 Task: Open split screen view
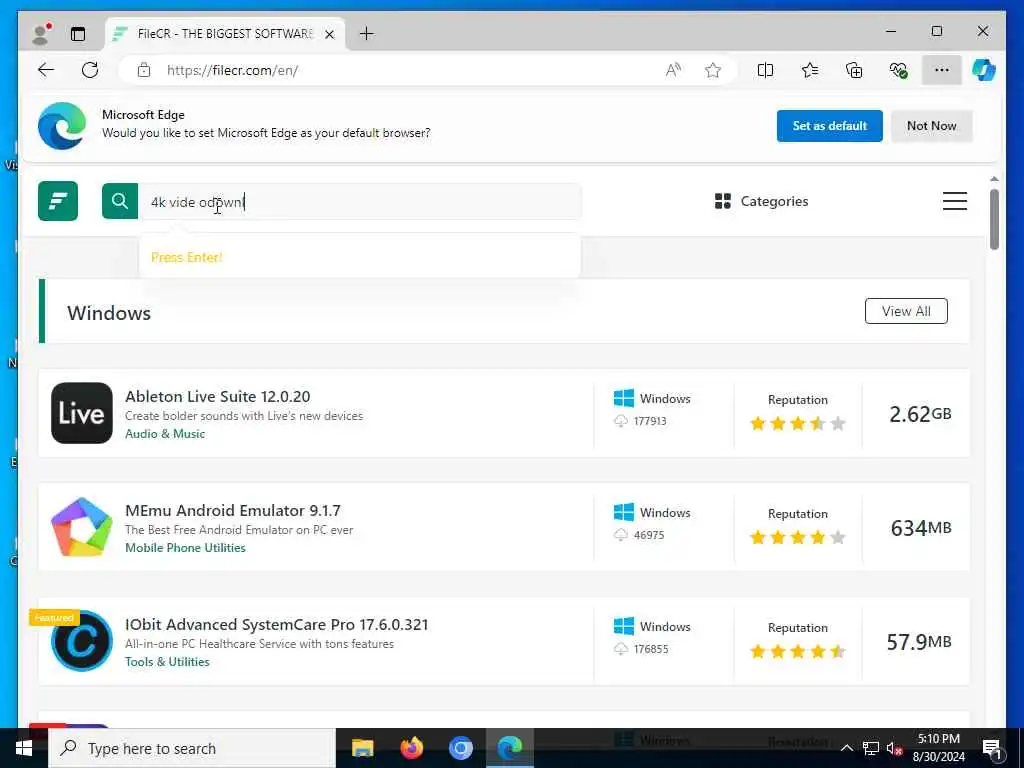tap(765, 70)
